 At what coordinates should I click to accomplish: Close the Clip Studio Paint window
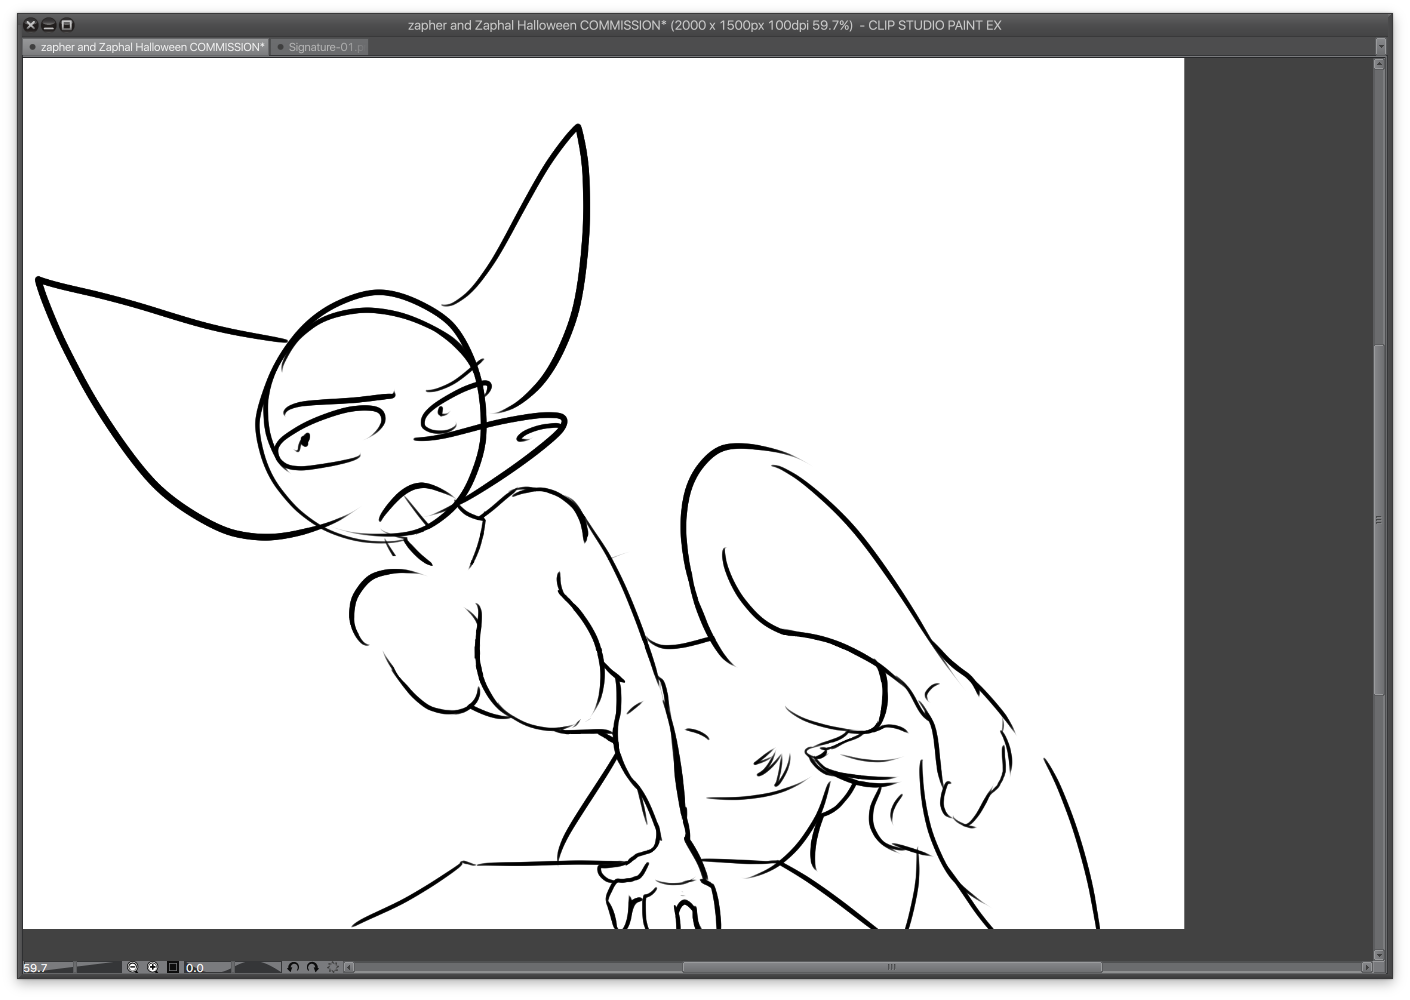tap(30, 25)
